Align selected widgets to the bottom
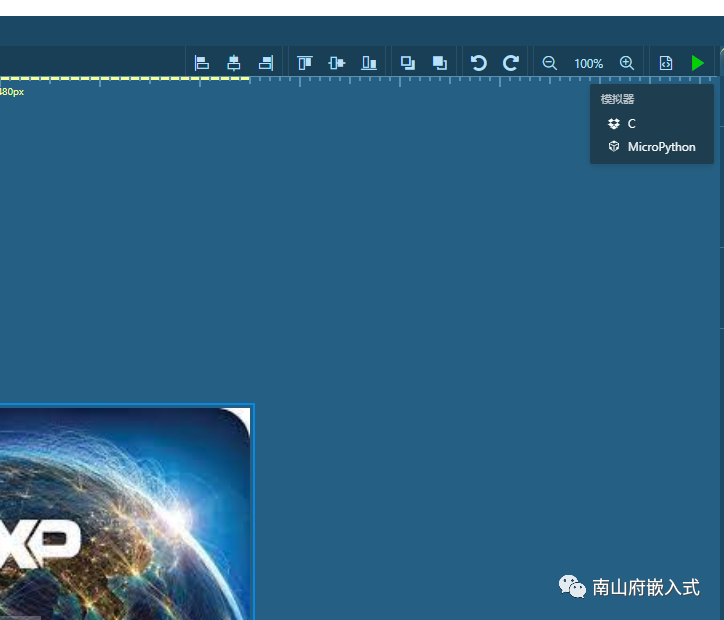The image size is (724, 620). [368, 63]
